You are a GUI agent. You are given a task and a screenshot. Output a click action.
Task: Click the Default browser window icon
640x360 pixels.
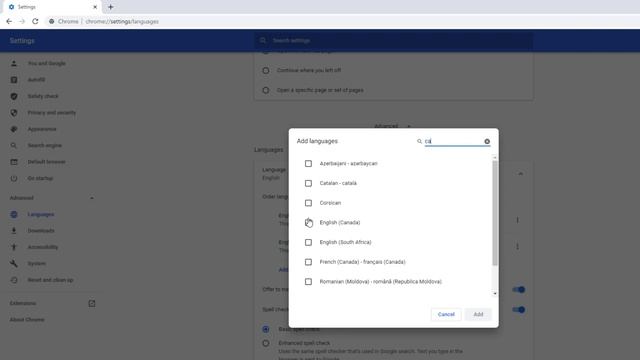coord(14,162)
